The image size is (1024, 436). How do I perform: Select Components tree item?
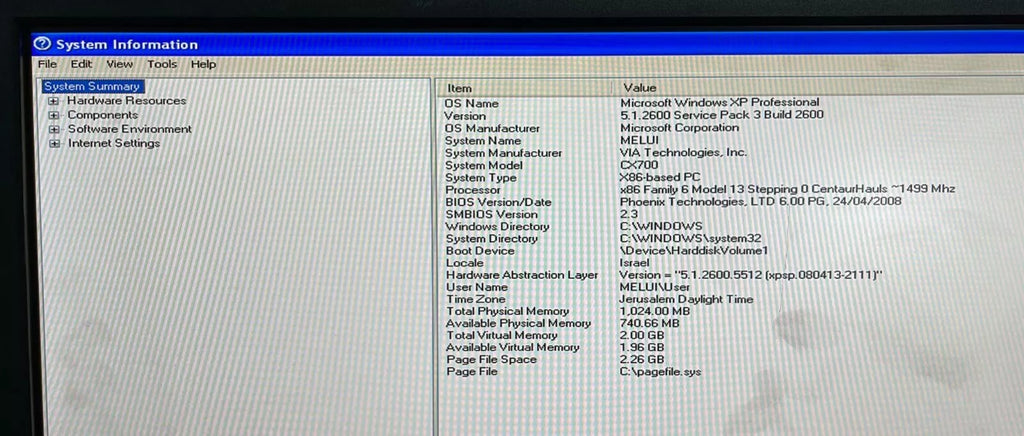tap(103, 115)
